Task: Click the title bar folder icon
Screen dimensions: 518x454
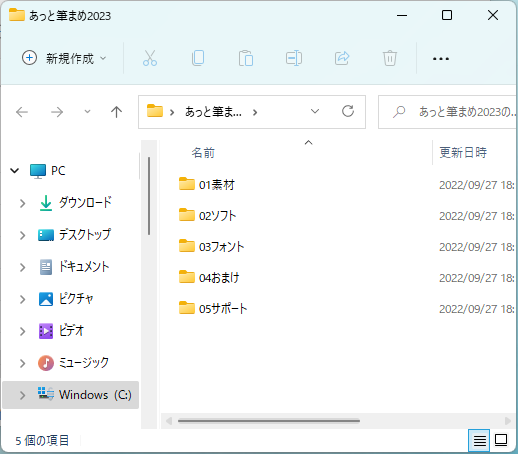Action: [17, 15]
